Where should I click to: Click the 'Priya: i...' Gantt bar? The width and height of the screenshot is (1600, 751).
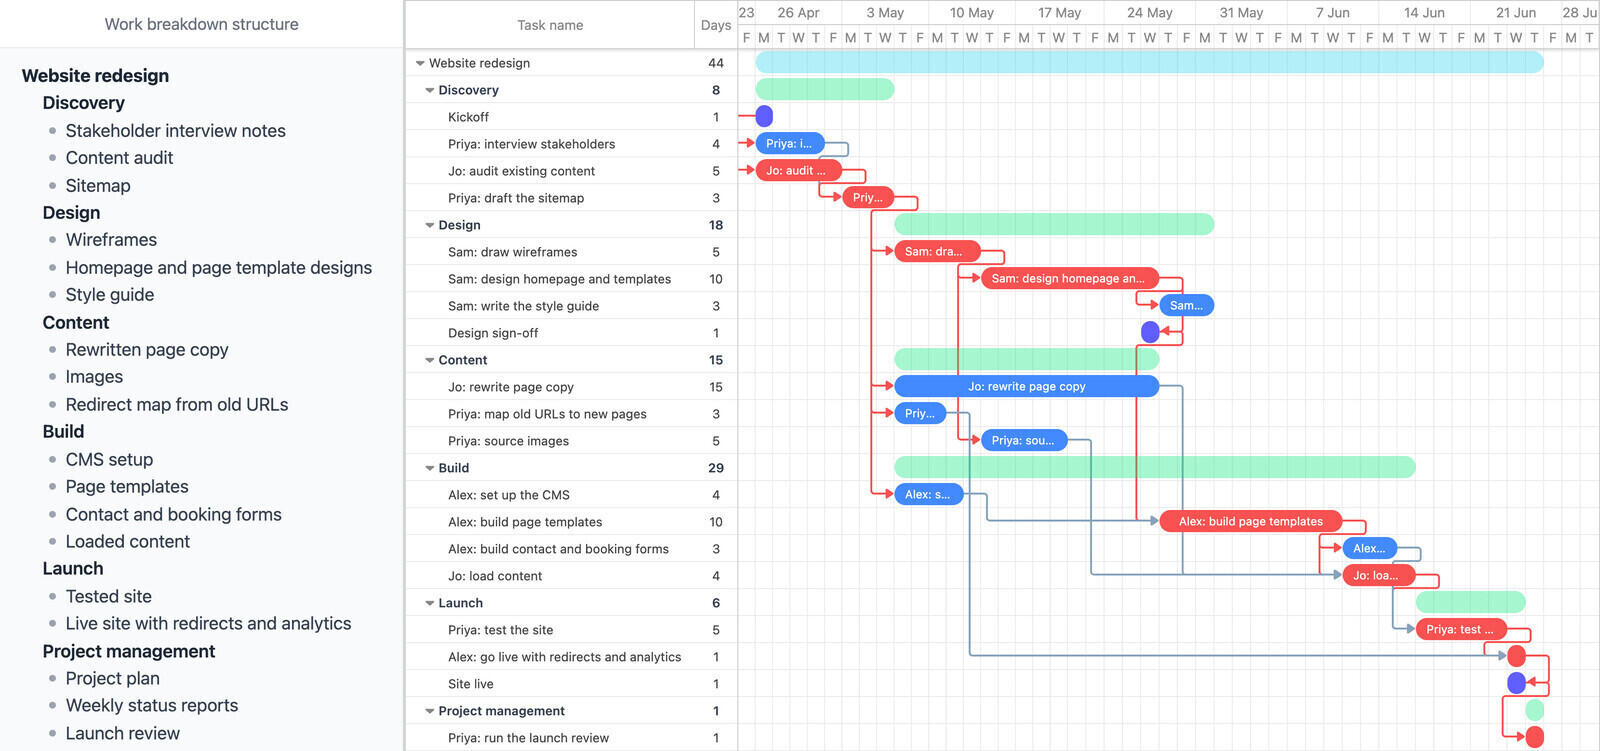pos(790,144)
